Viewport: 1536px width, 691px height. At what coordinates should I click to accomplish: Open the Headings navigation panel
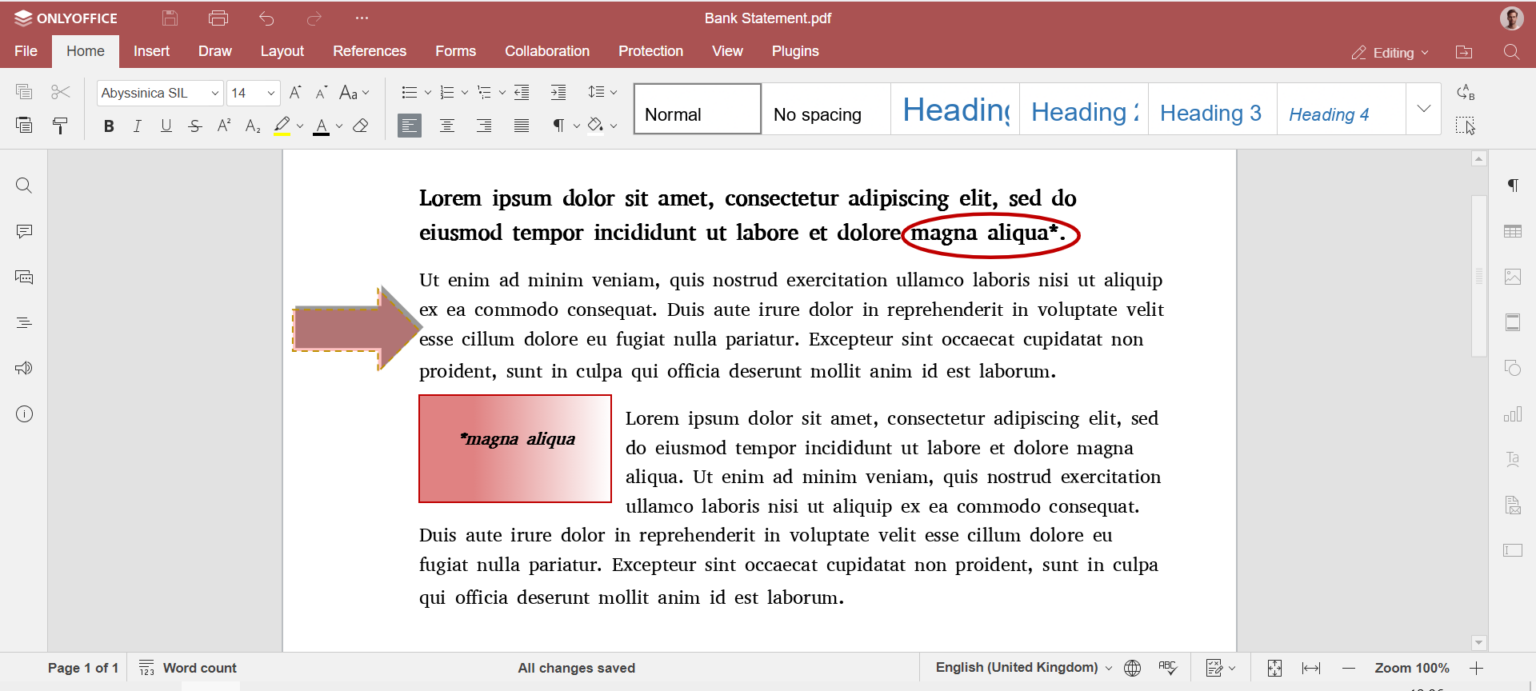tap(23, 322)
